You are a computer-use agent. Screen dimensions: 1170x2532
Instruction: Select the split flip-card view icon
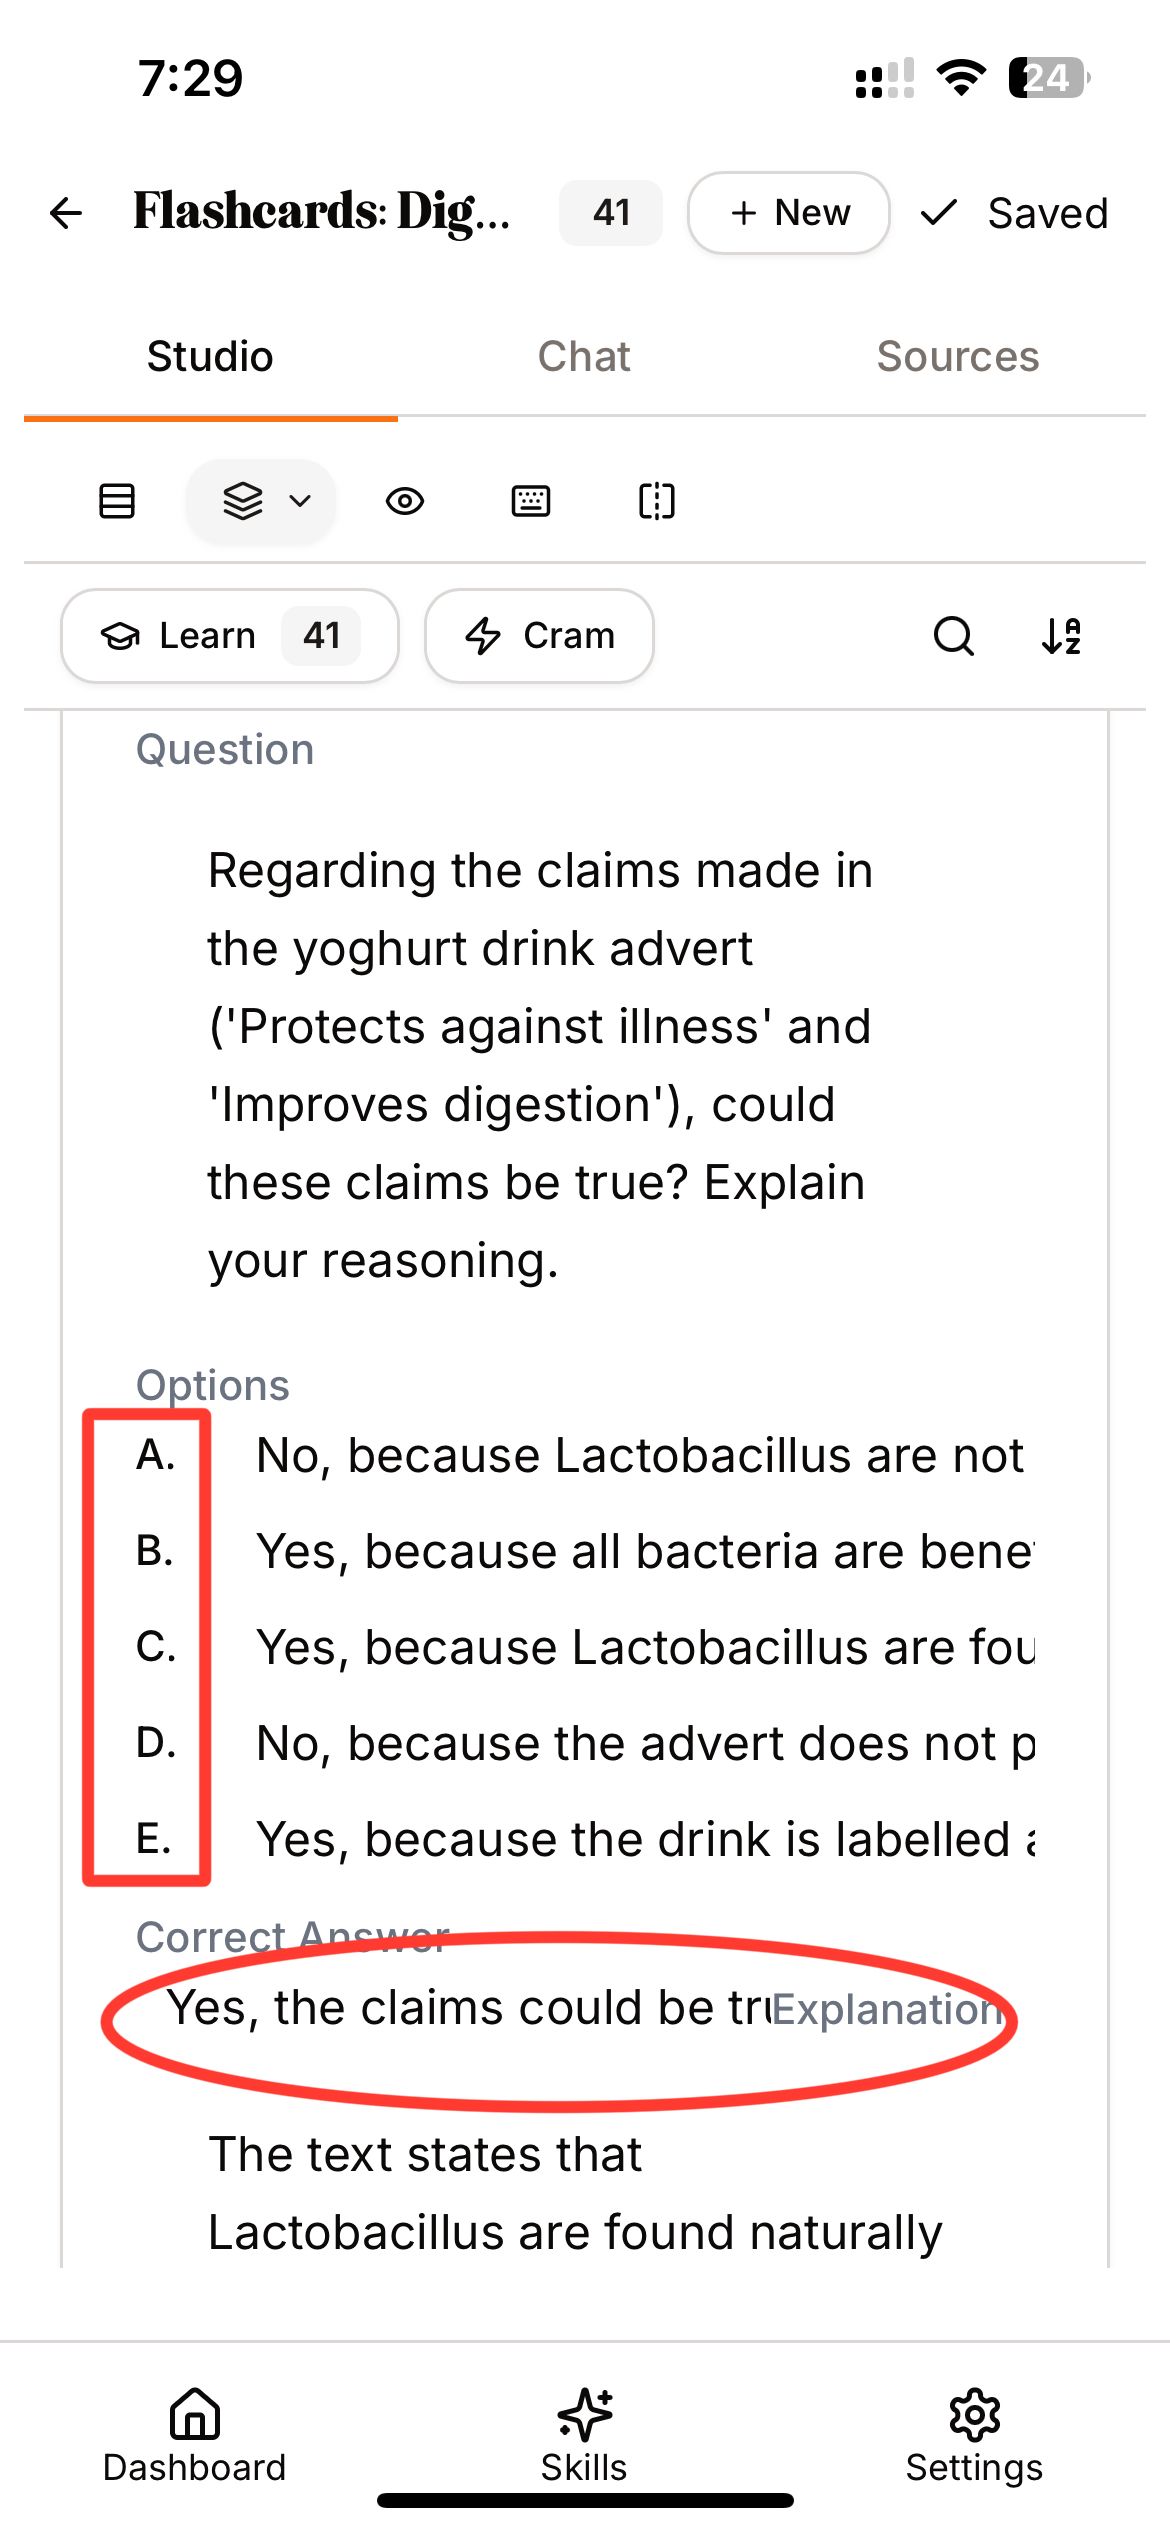(657, 501)
